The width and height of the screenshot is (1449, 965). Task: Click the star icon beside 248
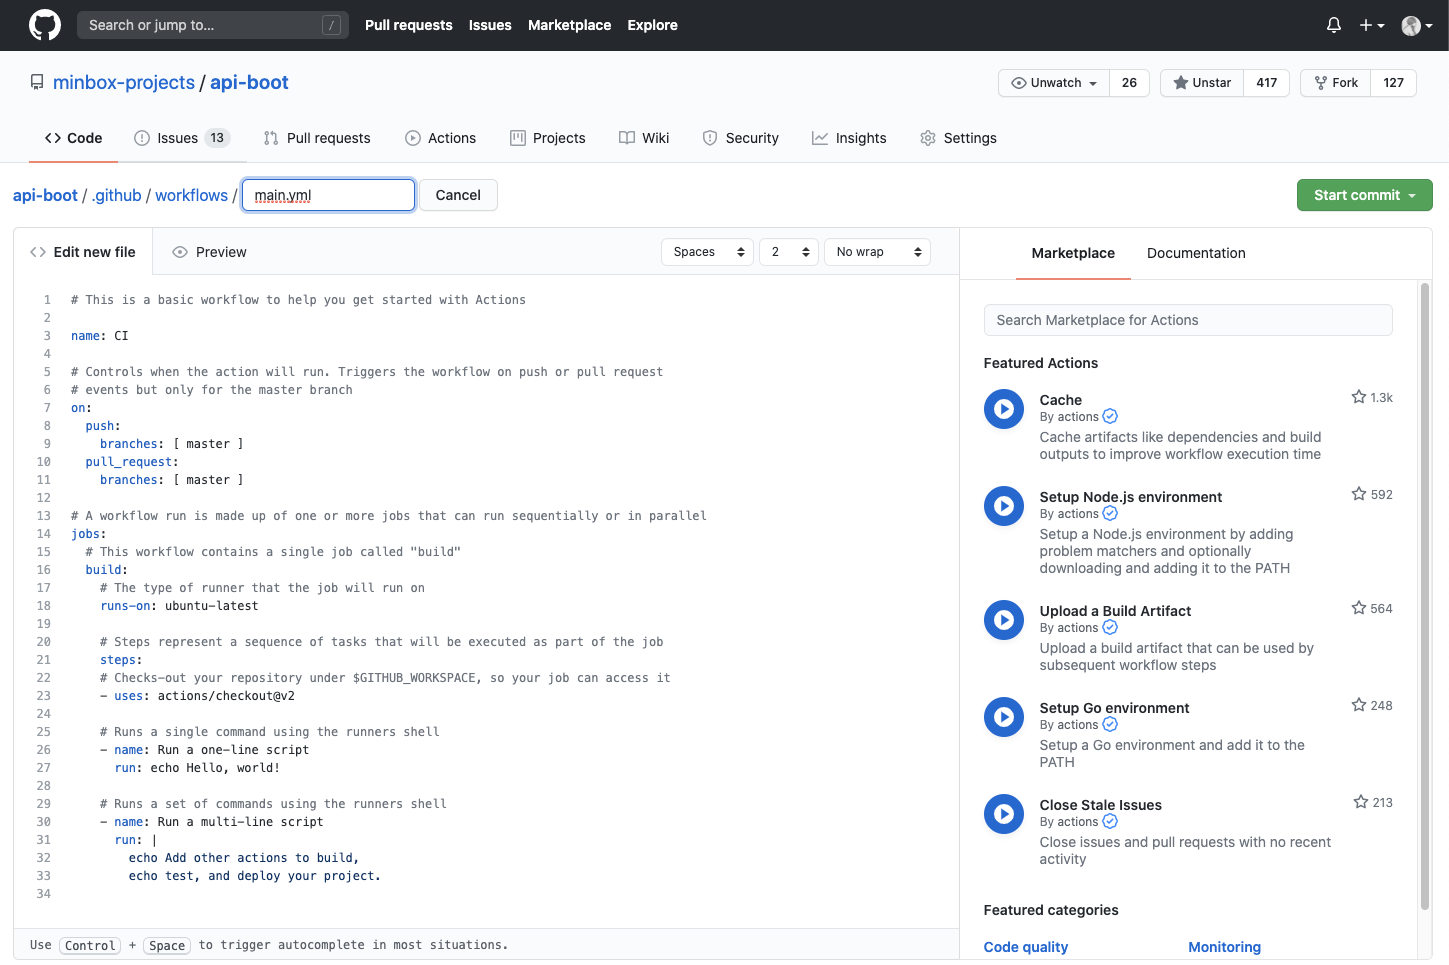tap(1358, 705)
